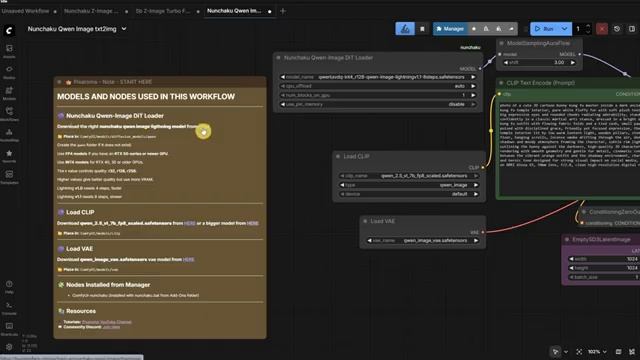The width and height of the screenshot is (640, 360).
Task: Click the second triangle icon right of Manager
Action: [x=499, y=29]
